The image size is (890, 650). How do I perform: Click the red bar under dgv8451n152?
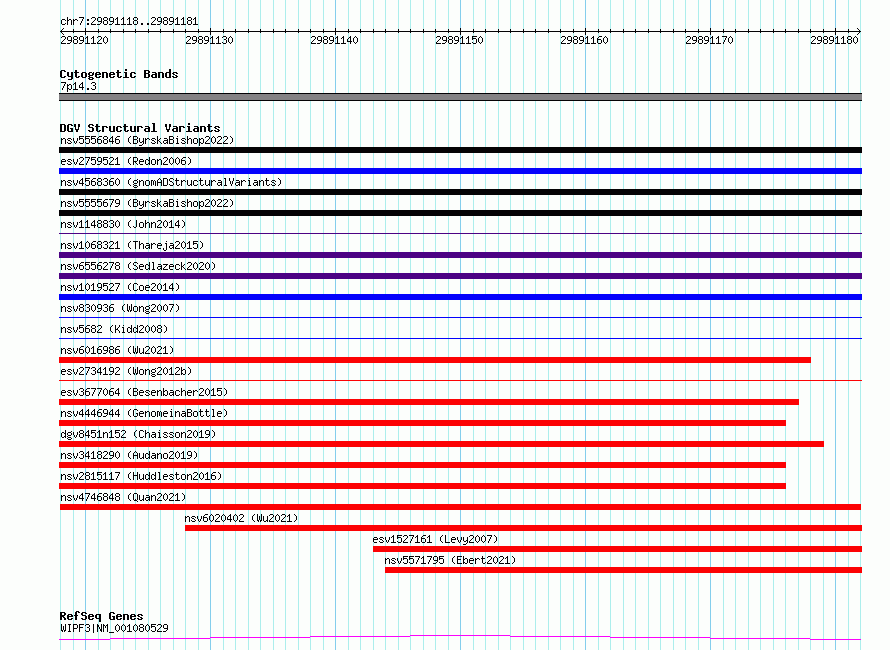[442, 444]
